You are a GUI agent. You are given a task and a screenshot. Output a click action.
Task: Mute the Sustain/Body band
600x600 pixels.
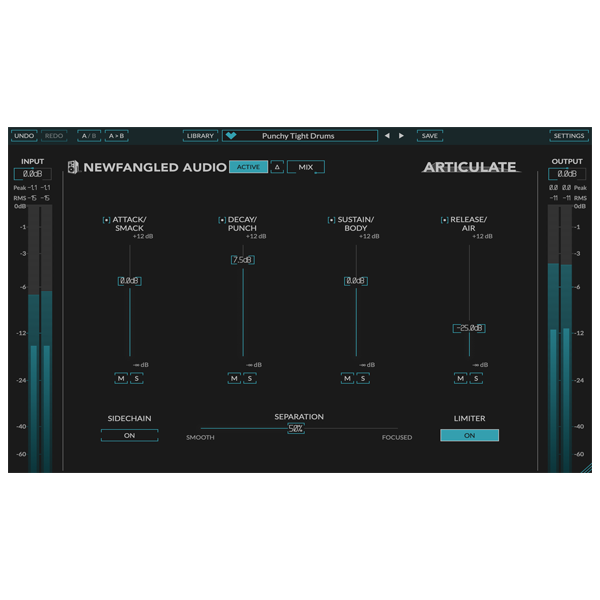347,378
